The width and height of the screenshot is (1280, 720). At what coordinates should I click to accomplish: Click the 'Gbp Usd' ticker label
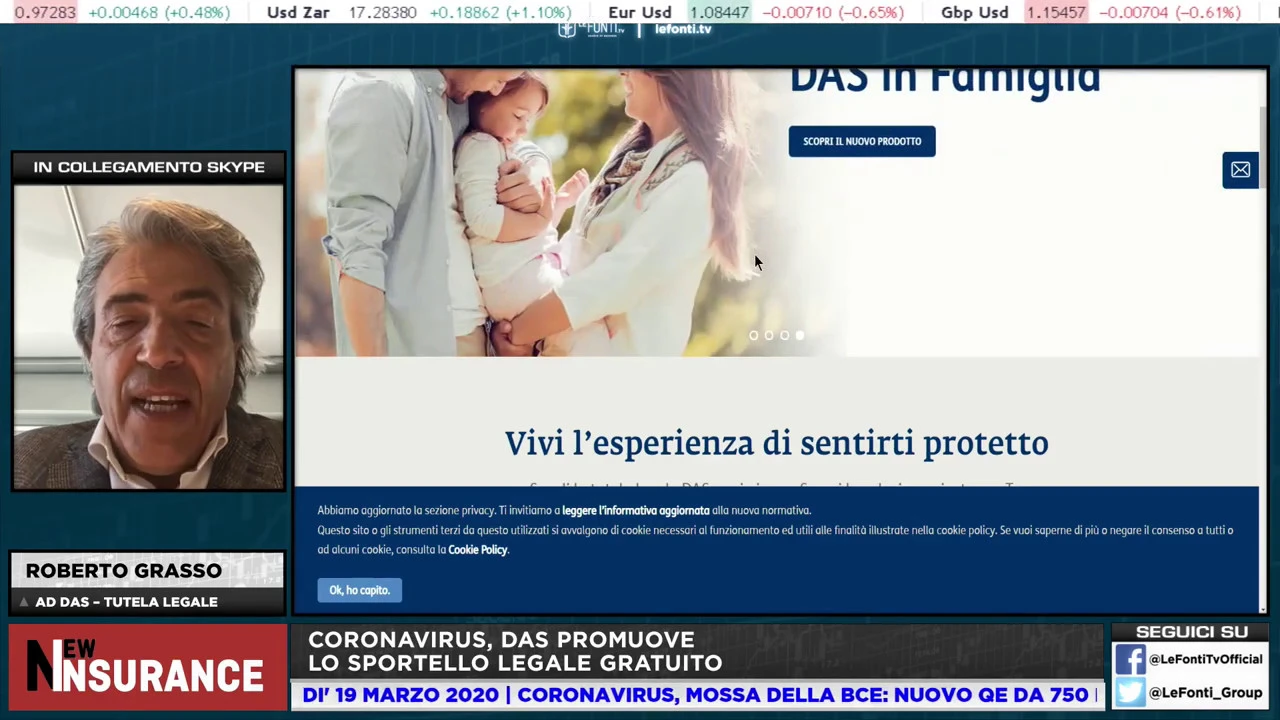[x=975, y=13]
